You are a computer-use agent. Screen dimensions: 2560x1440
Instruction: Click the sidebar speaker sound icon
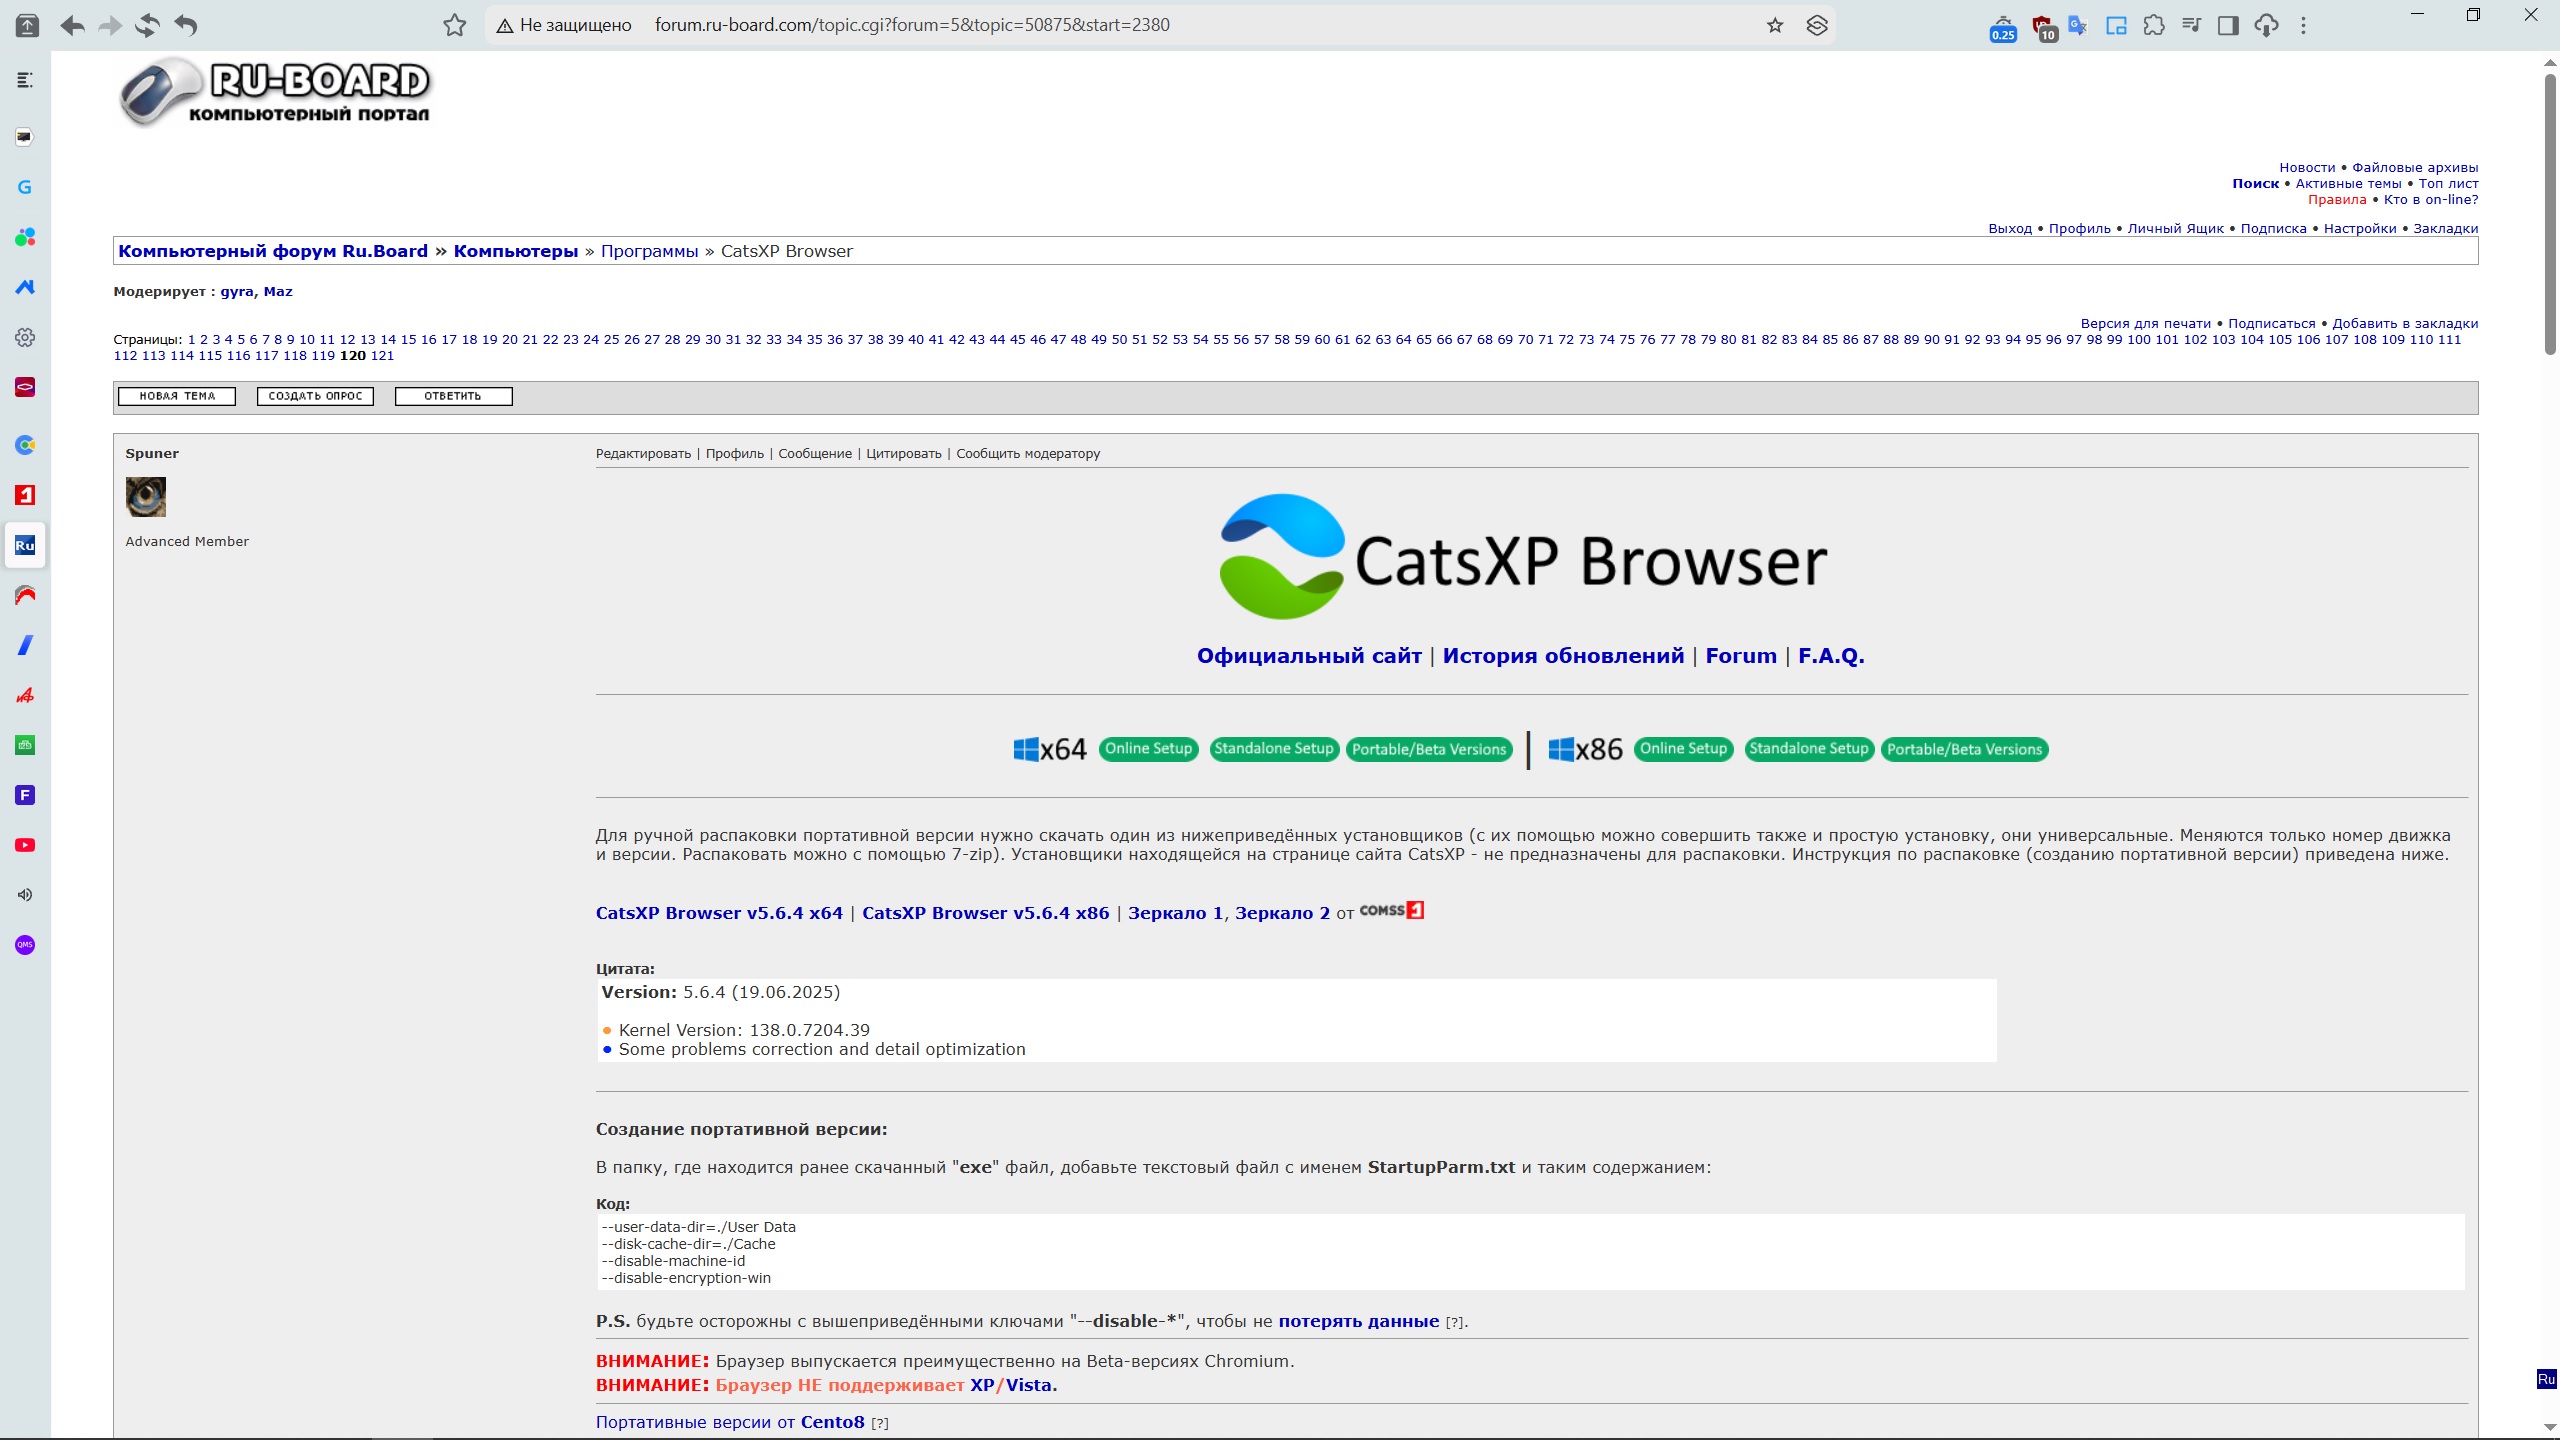(25, 895)
